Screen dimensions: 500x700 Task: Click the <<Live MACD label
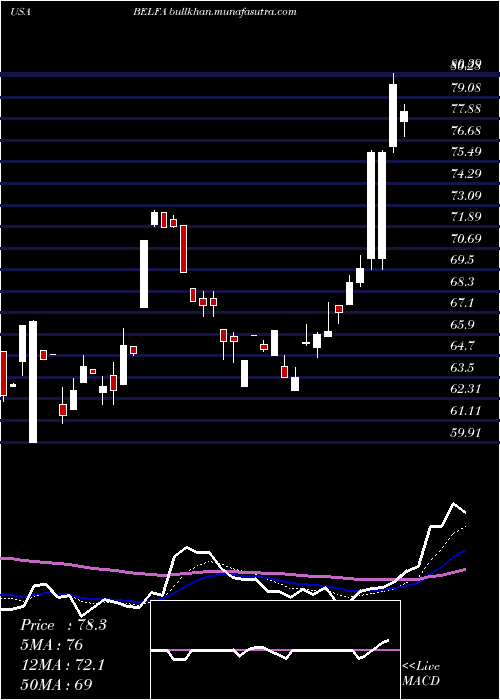[x=421, y=674]
